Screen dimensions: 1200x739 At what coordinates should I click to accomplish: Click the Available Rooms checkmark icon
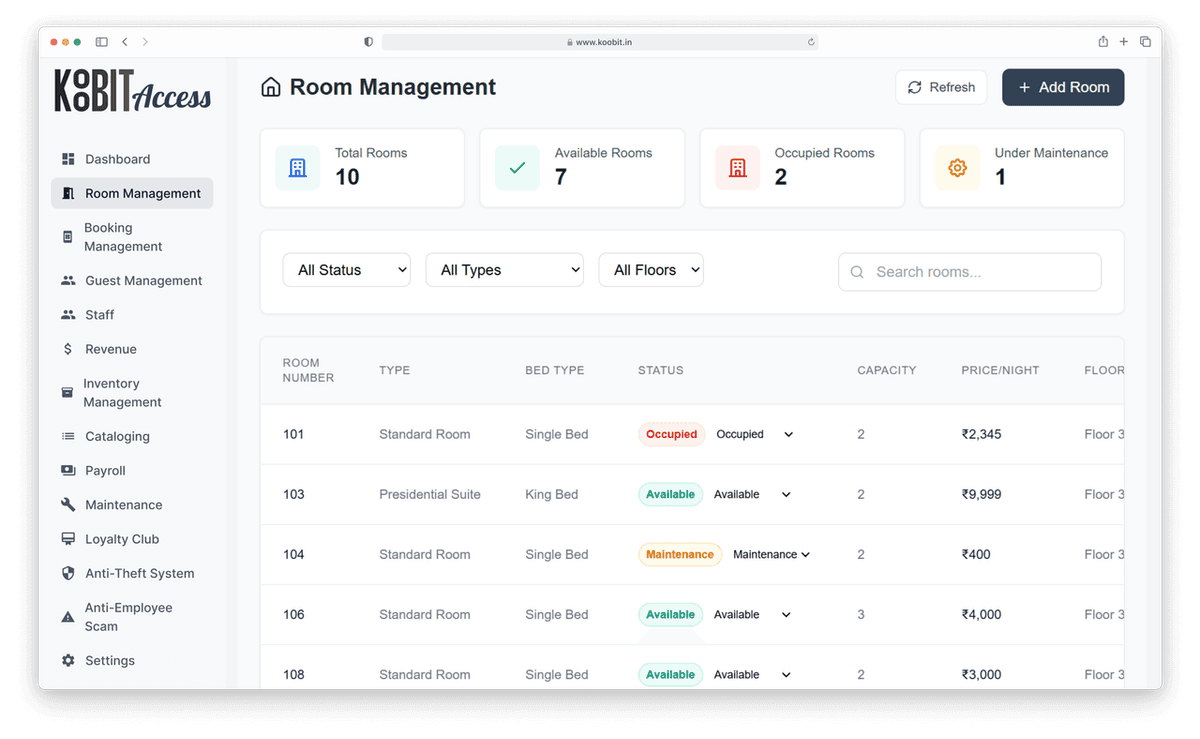coord(517,168)
